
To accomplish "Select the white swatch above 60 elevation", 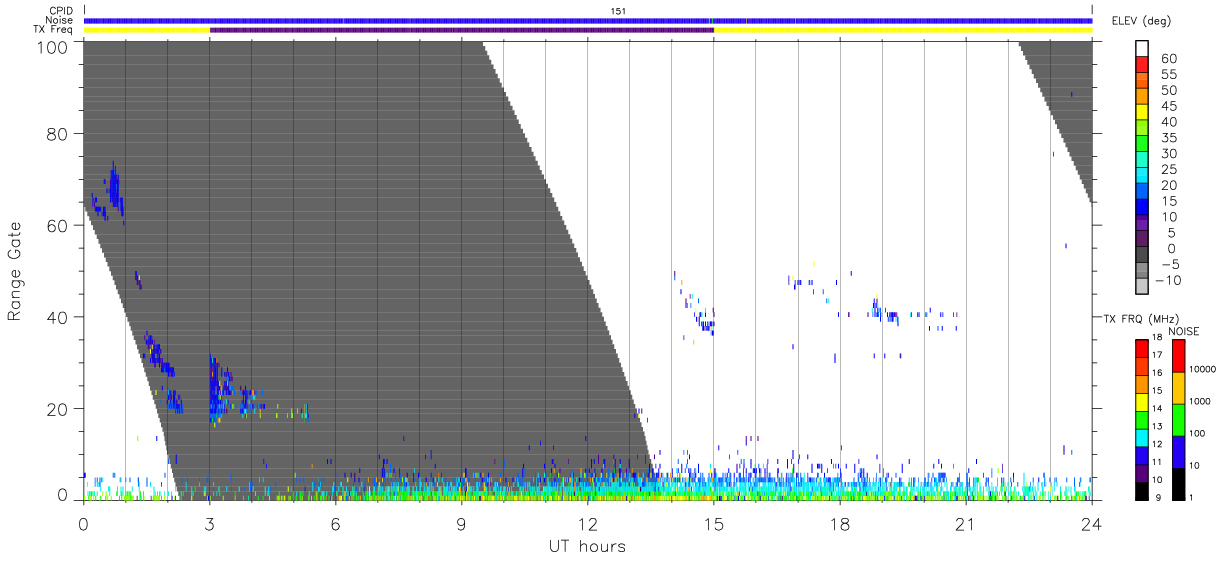I will tap(1142, 50).
